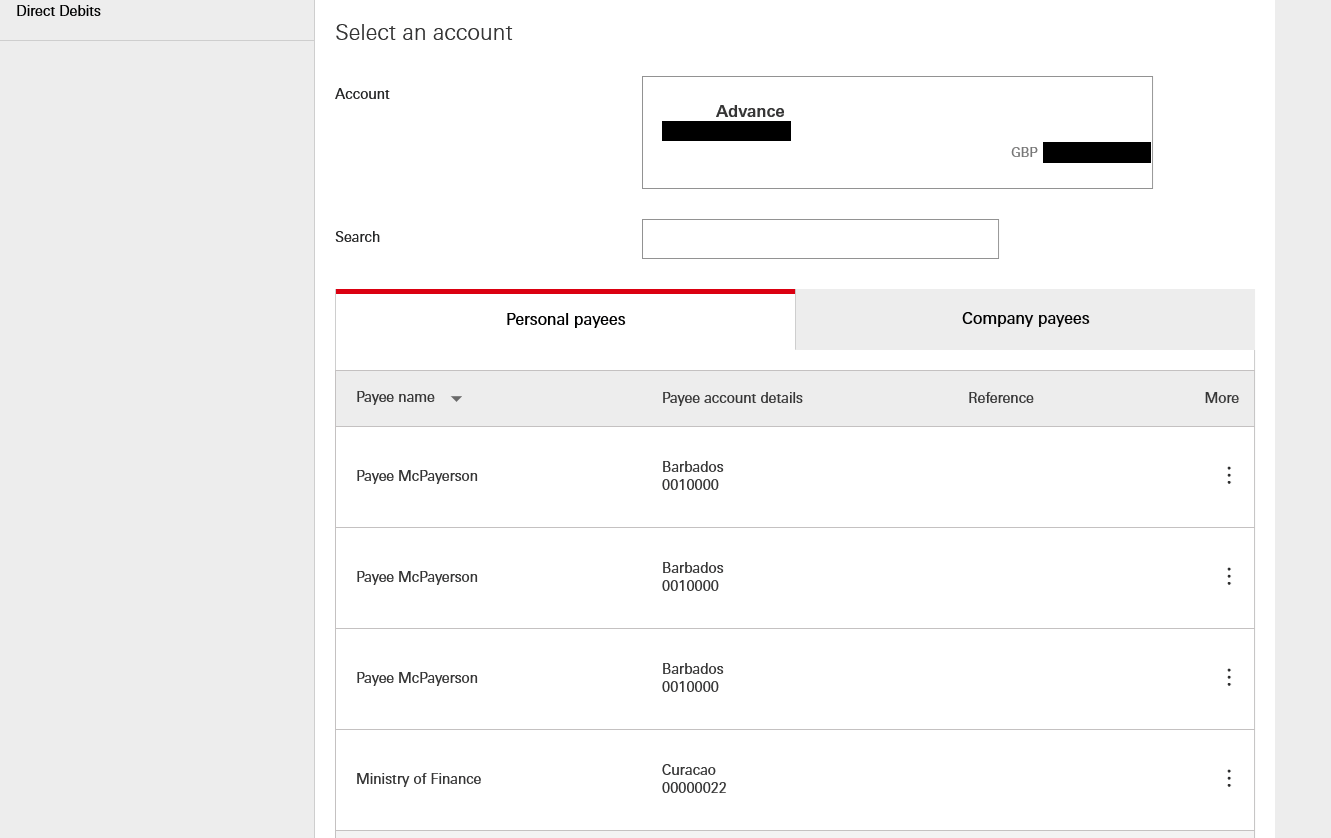
Task: Click the Reference column header
Action: [1000, 398]
